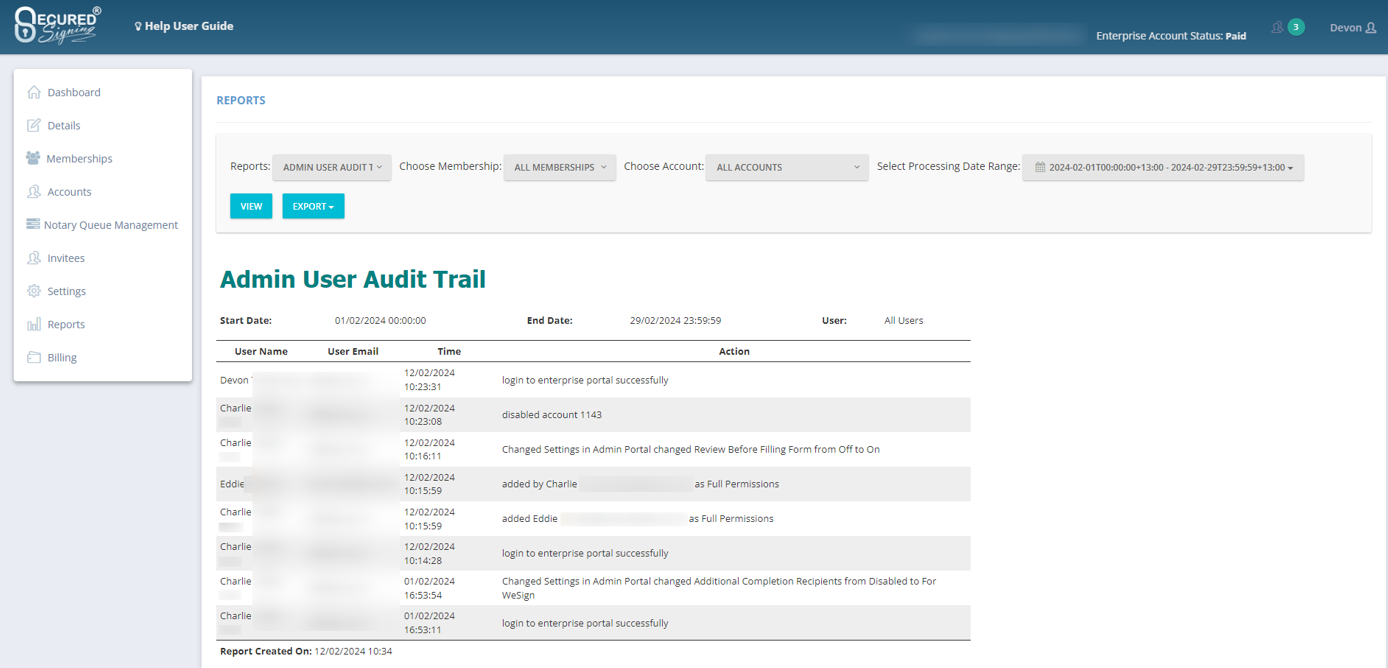This screenshot has height=668, width=1388.
Task: Open the Help User Guide link
Action: coord(184,26)
